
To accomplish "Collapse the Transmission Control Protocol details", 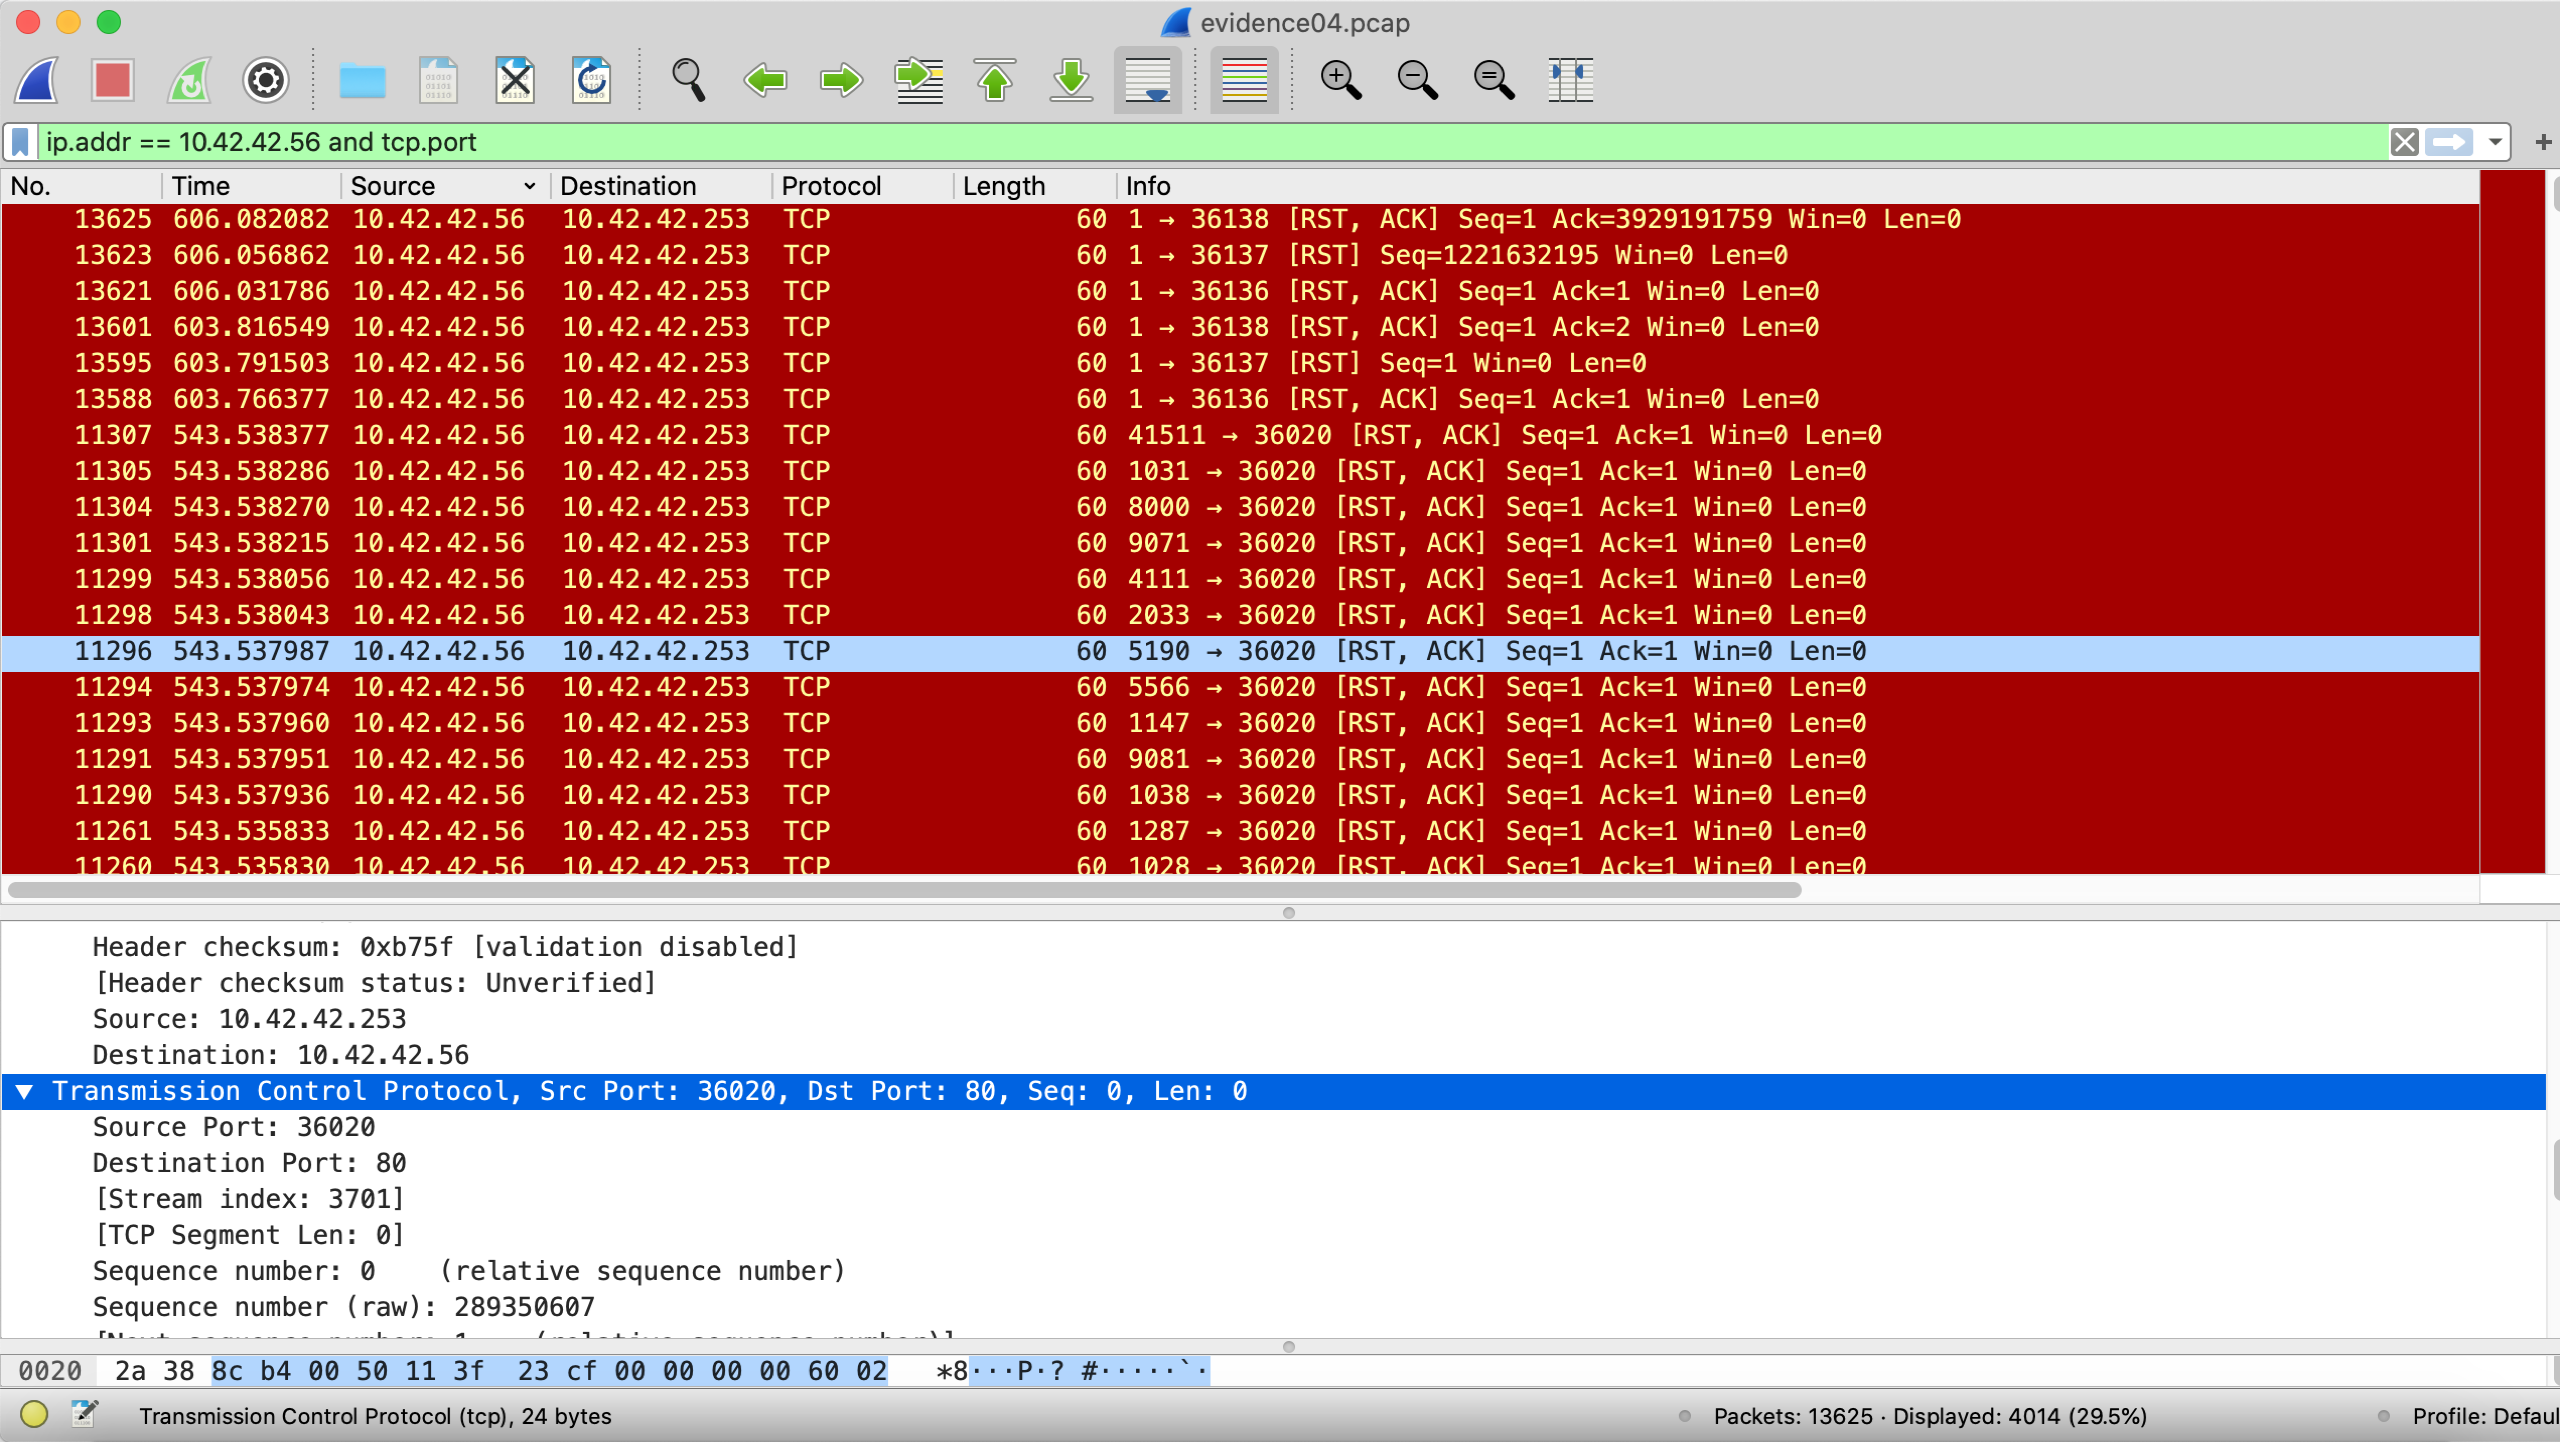I will pos(25,1091).
